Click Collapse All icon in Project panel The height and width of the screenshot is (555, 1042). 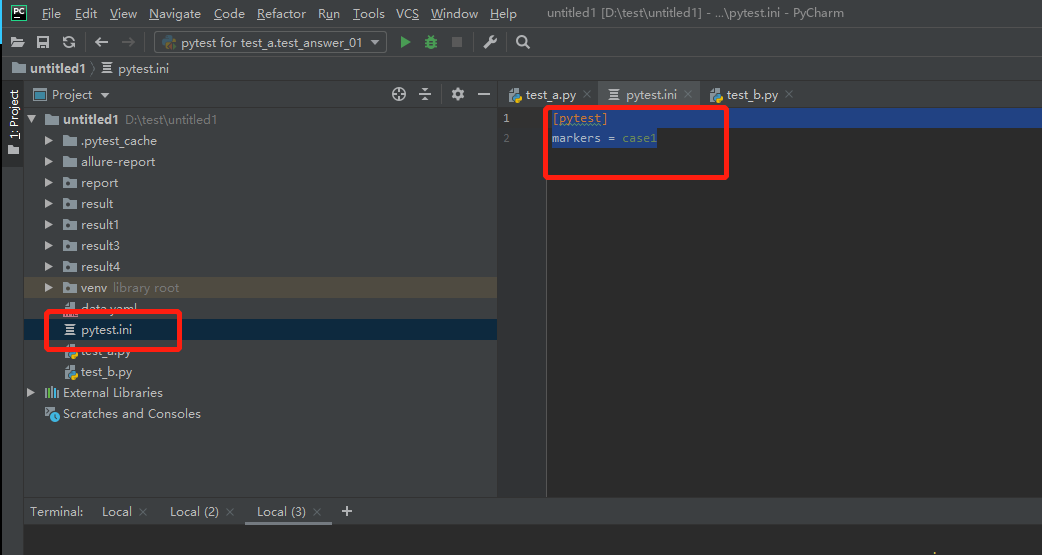coord(425,94)
